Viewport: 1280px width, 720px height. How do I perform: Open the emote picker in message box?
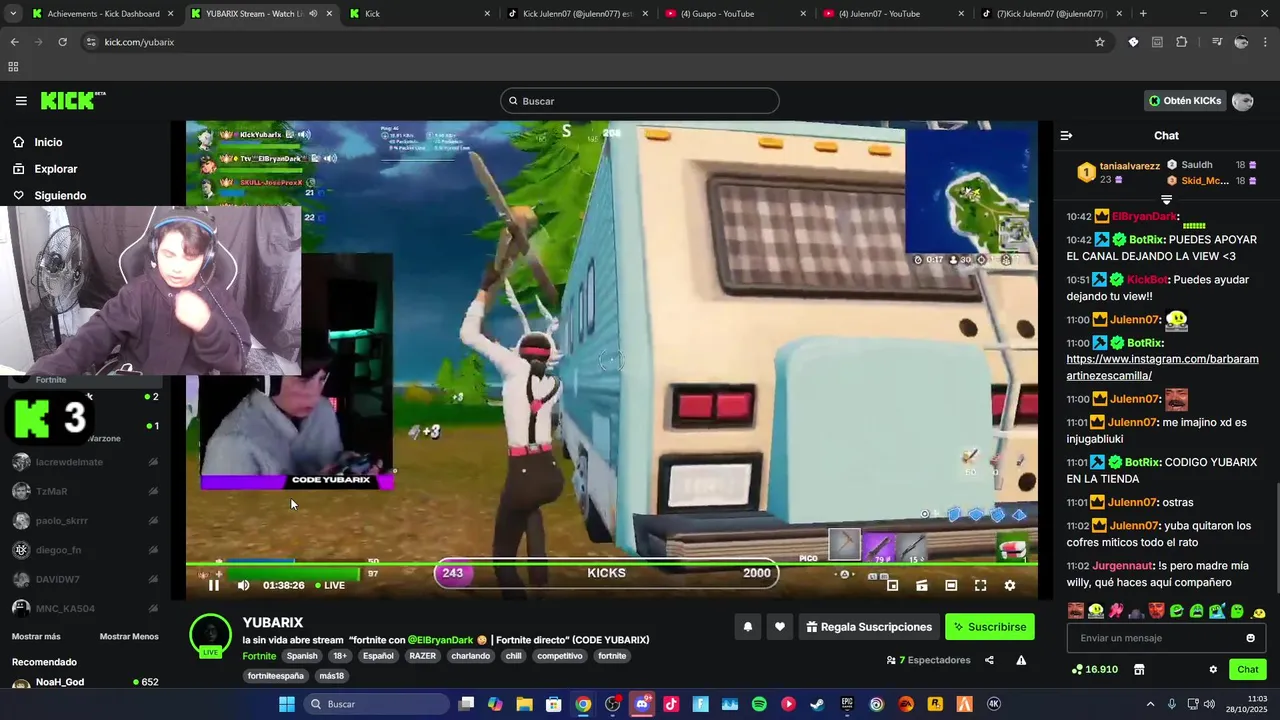1250,638
